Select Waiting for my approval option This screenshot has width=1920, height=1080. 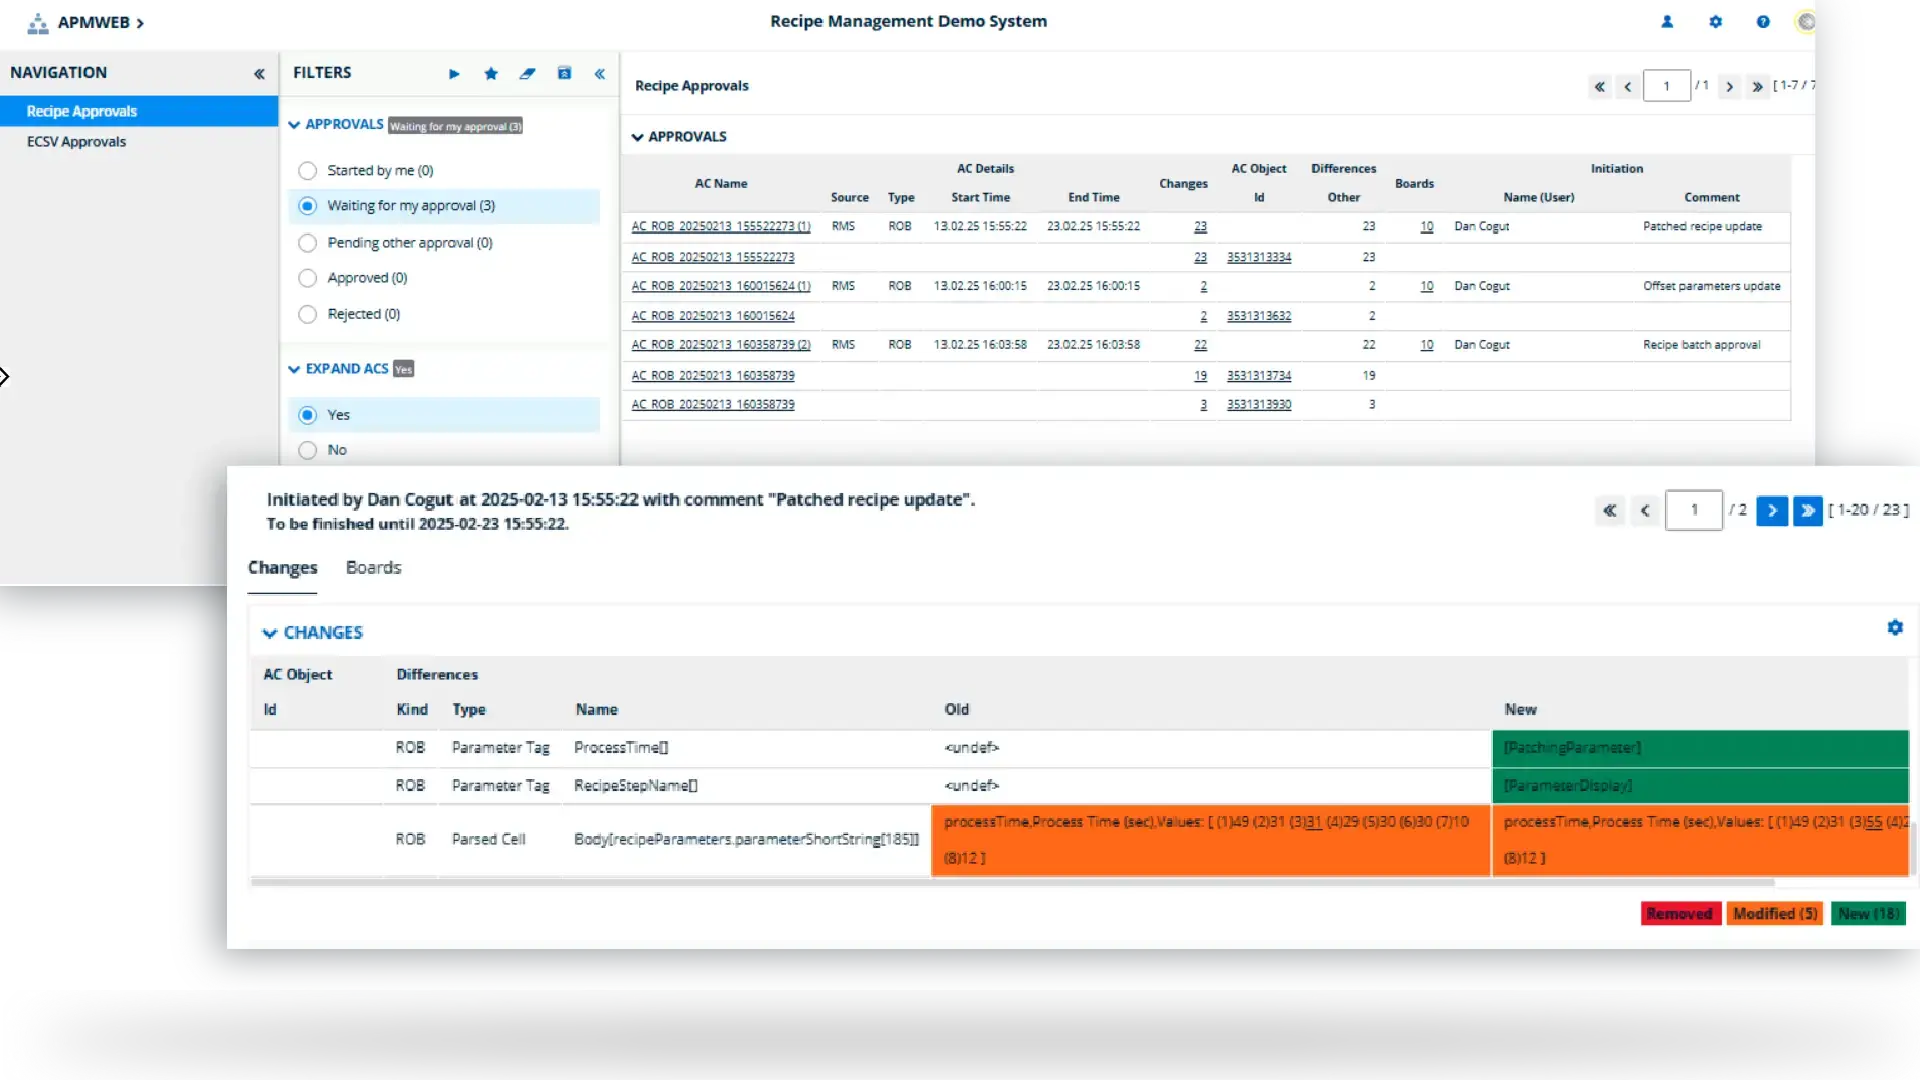[444, 206]
